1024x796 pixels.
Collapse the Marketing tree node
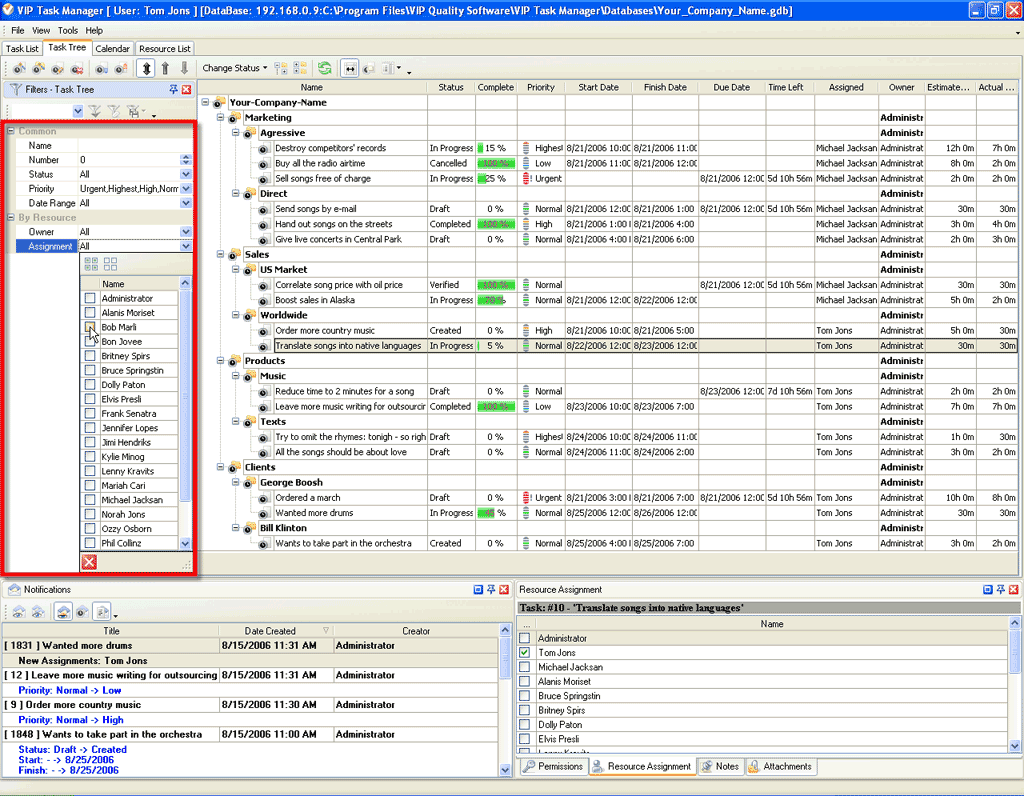tap(222, 118)
